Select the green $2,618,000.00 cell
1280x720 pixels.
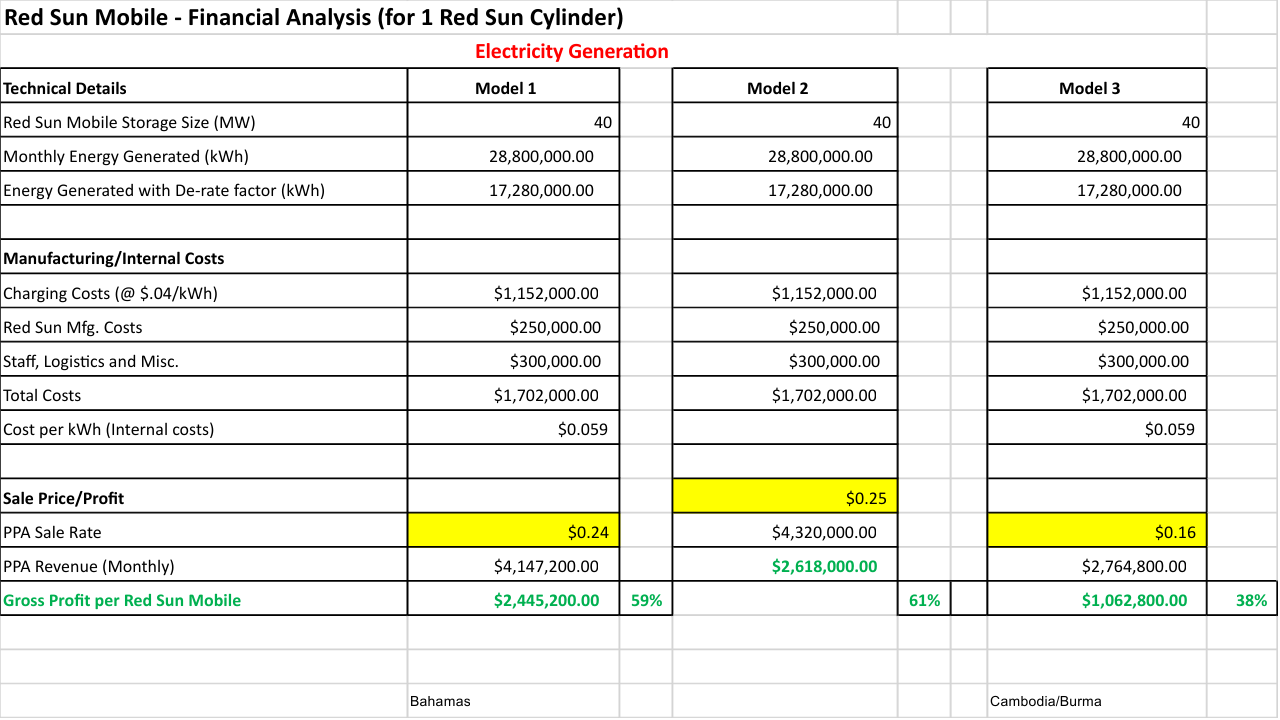pyautogui.click(x=785, y=565)
